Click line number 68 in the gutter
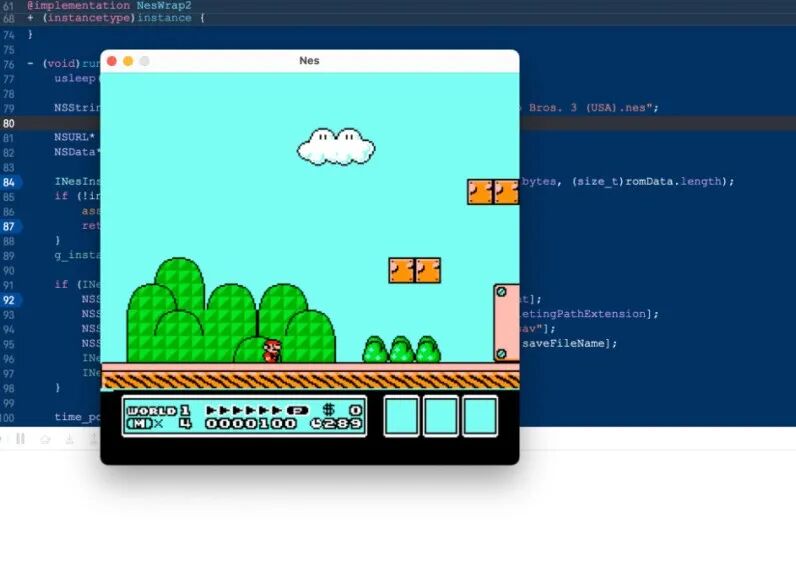 tap(9, 19)
